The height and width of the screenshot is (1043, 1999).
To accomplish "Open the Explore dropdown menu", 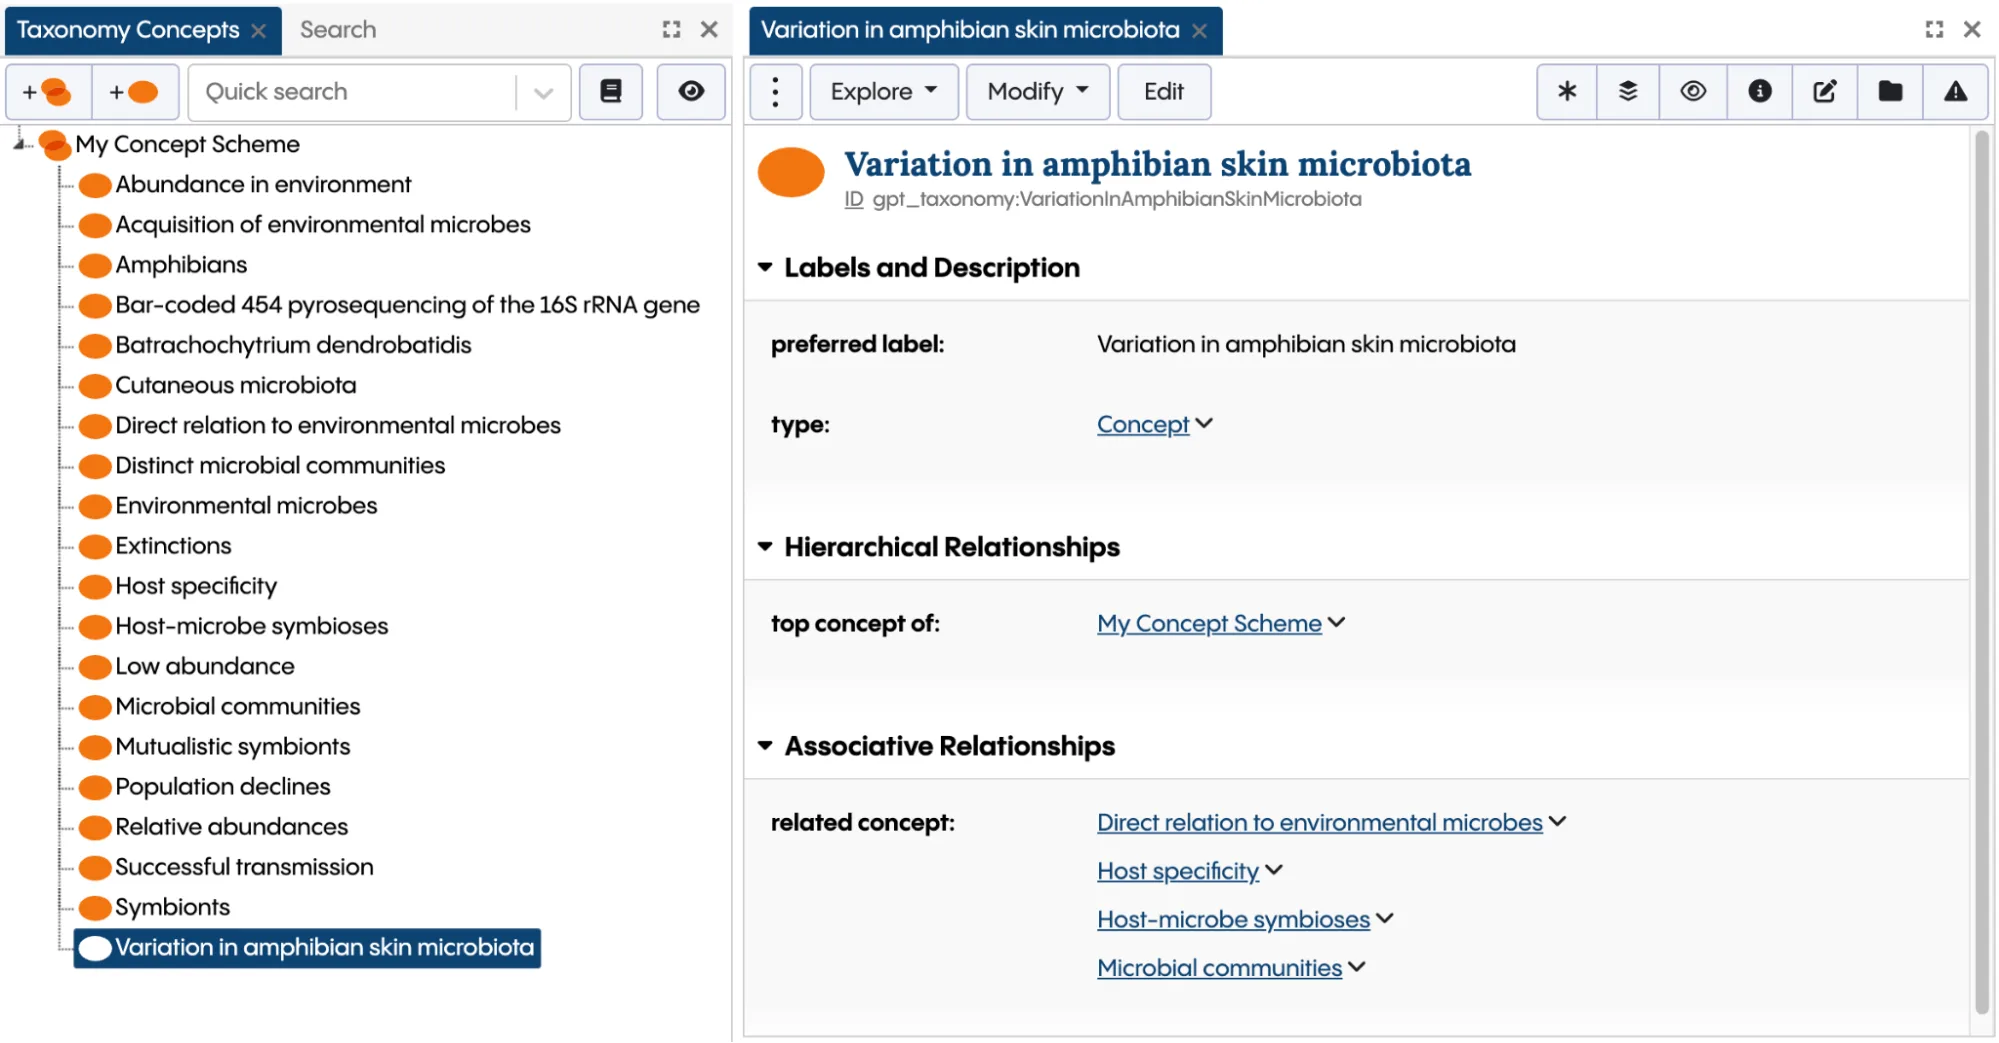I will coord(884,92).
